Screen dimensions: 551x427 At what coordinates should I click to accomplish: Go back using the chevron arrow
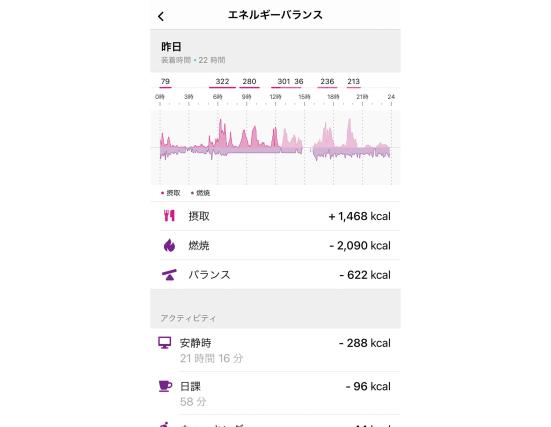click(161, 16)
